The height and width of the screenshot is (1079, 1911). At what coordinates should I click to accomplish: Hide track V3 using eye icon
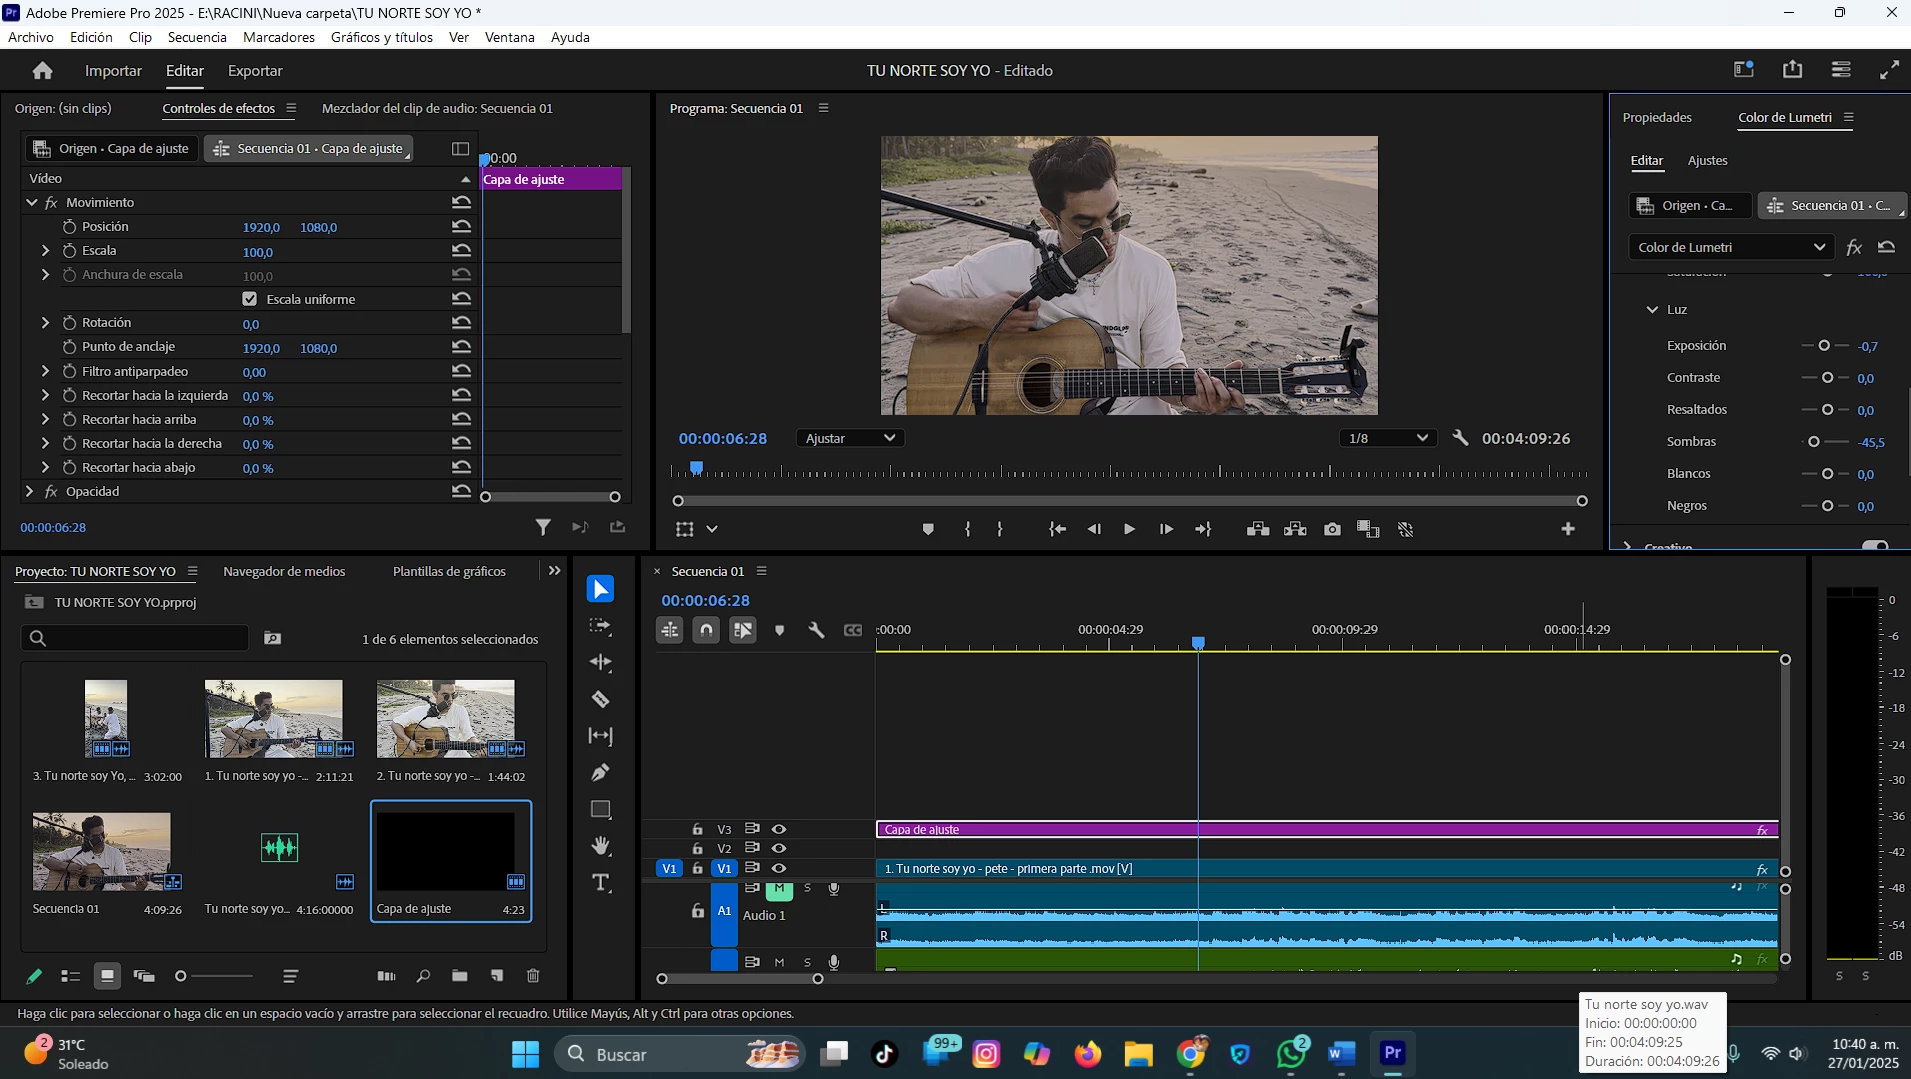click(x=779, y=829)
